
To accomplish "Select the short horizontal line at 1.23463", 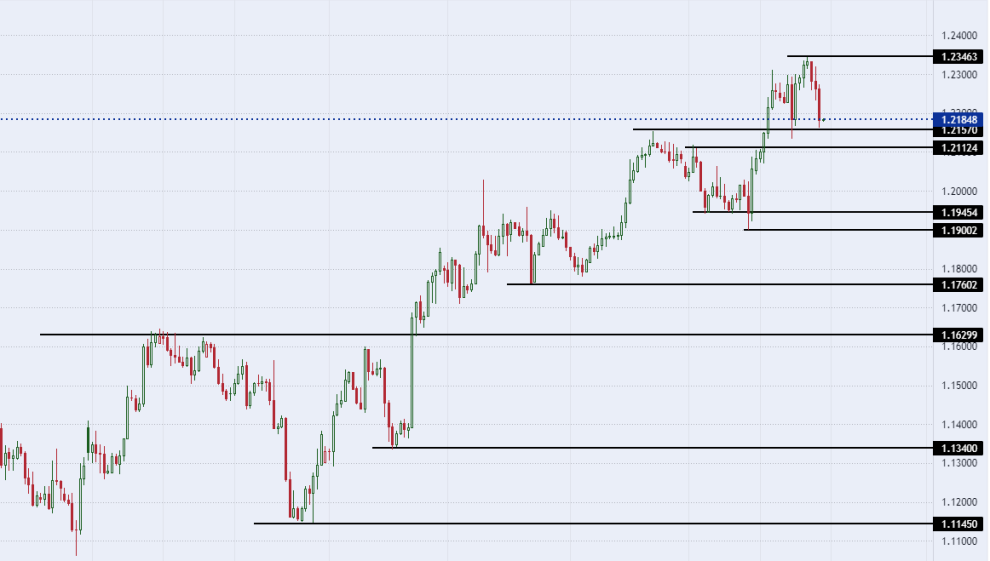I will [860, 56].
